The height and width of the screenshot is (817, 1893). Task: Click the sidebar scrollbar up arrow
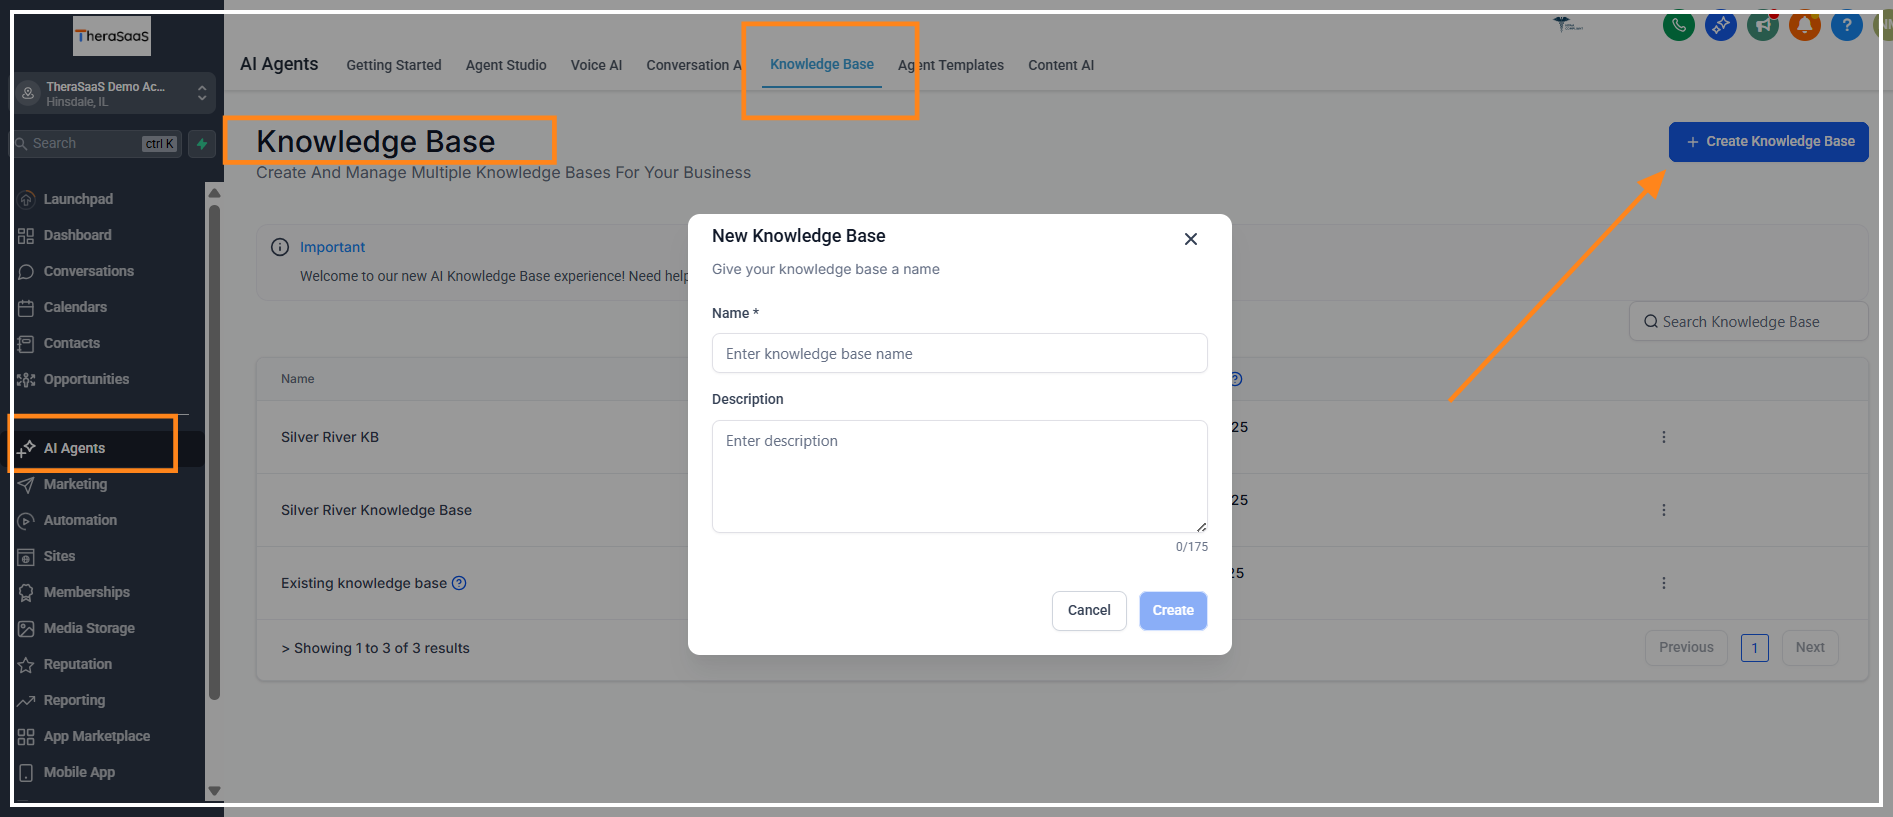pyautogui.click(x=214, y=193)
